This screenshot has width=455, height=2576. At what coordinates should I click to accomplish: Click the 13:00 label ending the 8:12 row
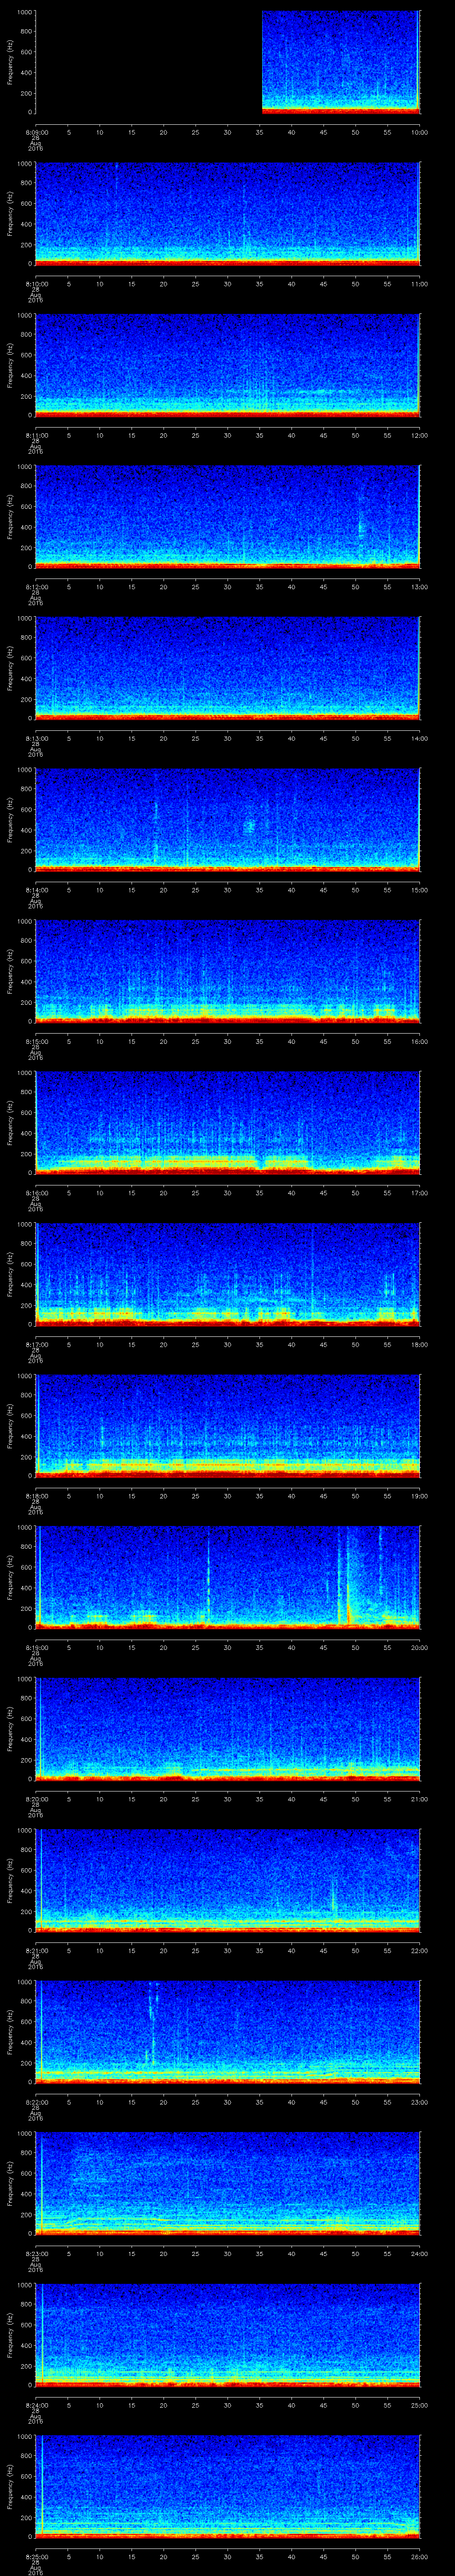click(419, 587)
